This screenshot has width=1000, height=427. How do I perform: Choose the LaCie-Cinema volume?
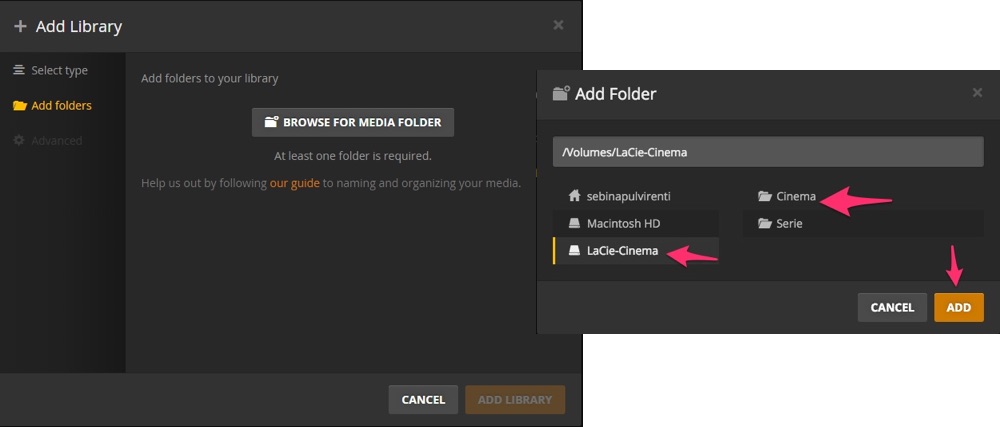click(x=622, y=251)
